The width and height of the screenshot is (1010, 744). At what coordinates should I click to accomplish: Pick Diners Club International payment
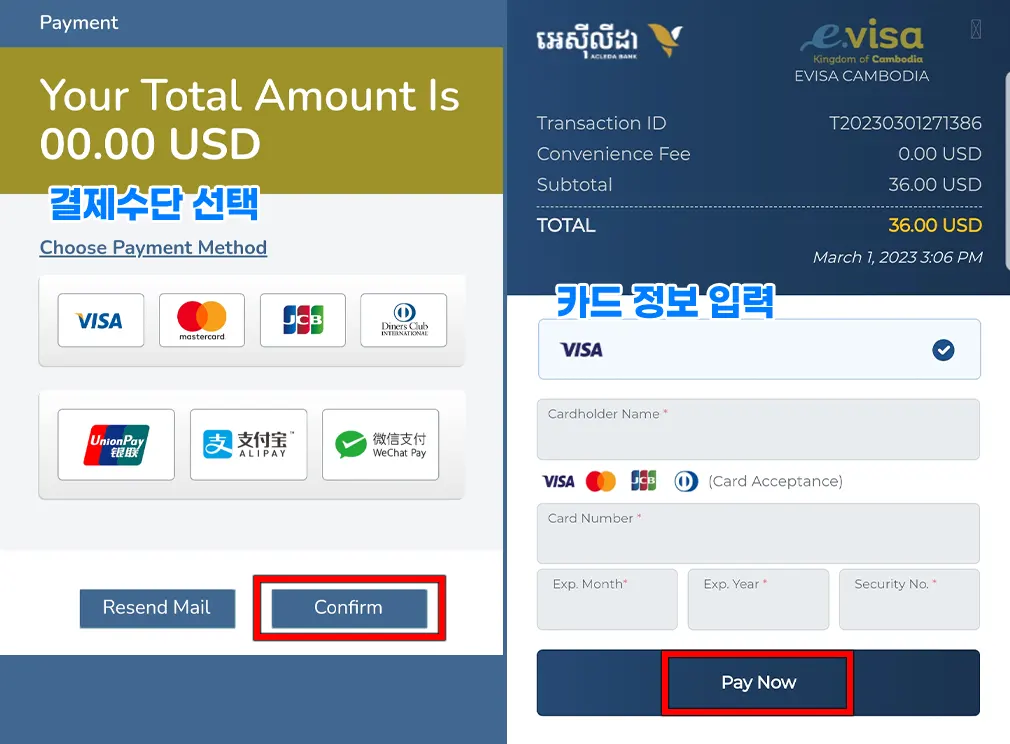pyautogui.click(x=404, y=320)
